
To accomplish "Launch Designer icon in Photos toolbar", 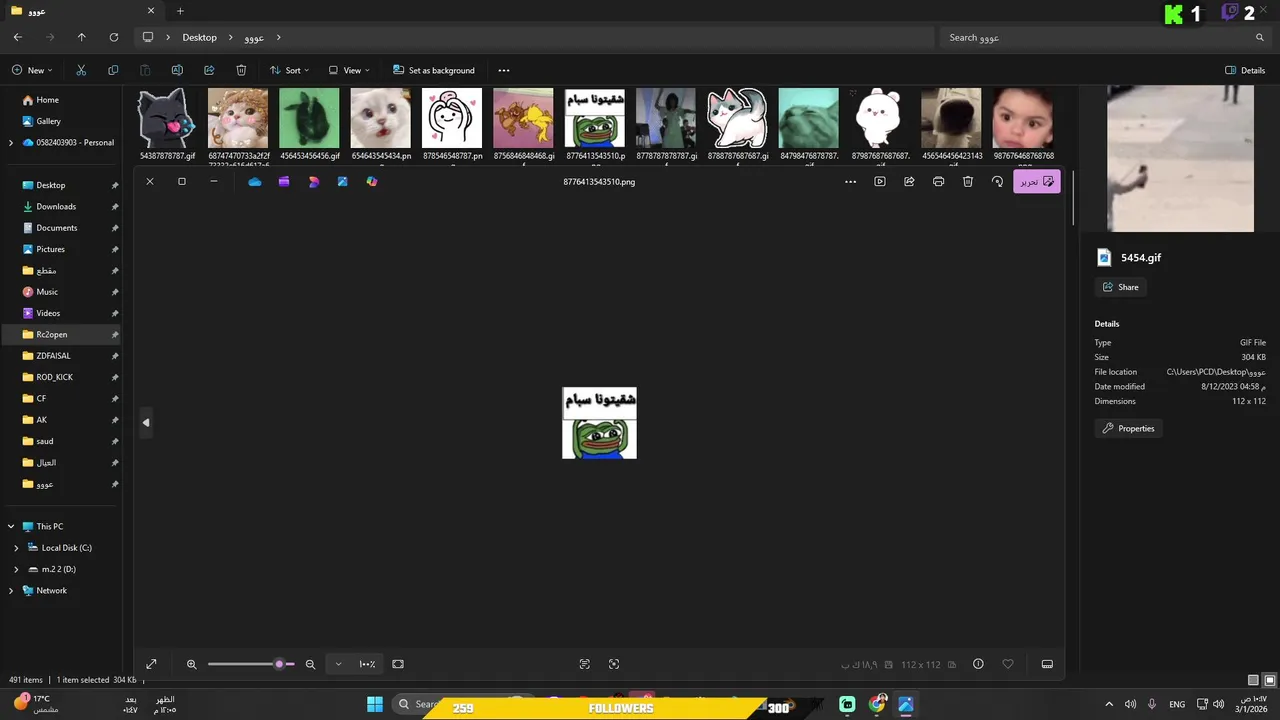I will (x=314, y=182).
